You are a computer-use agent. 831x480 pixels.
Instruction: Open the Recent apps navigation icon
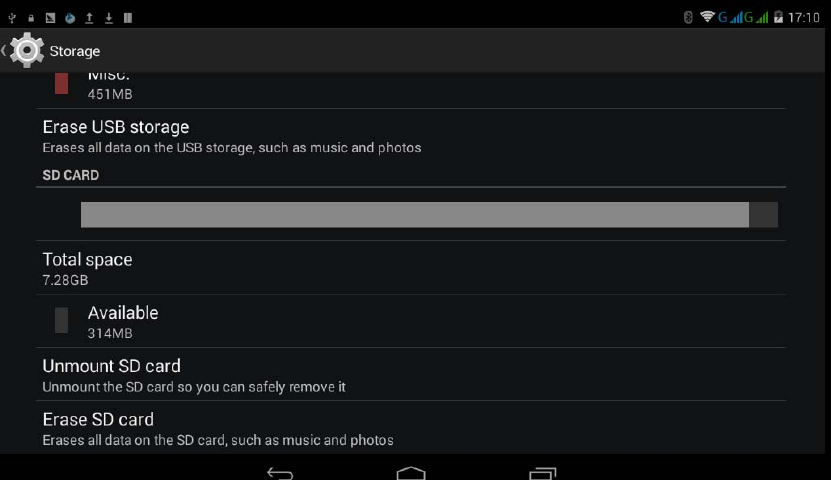543,473
